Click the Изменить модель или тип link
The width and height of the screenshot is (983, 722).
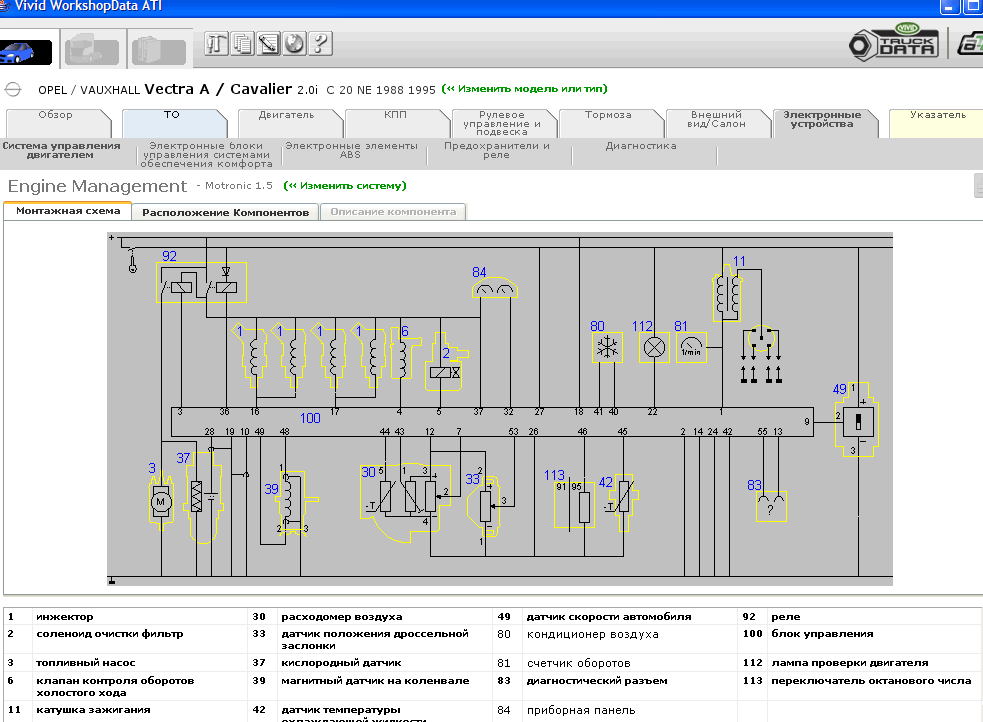525,89
